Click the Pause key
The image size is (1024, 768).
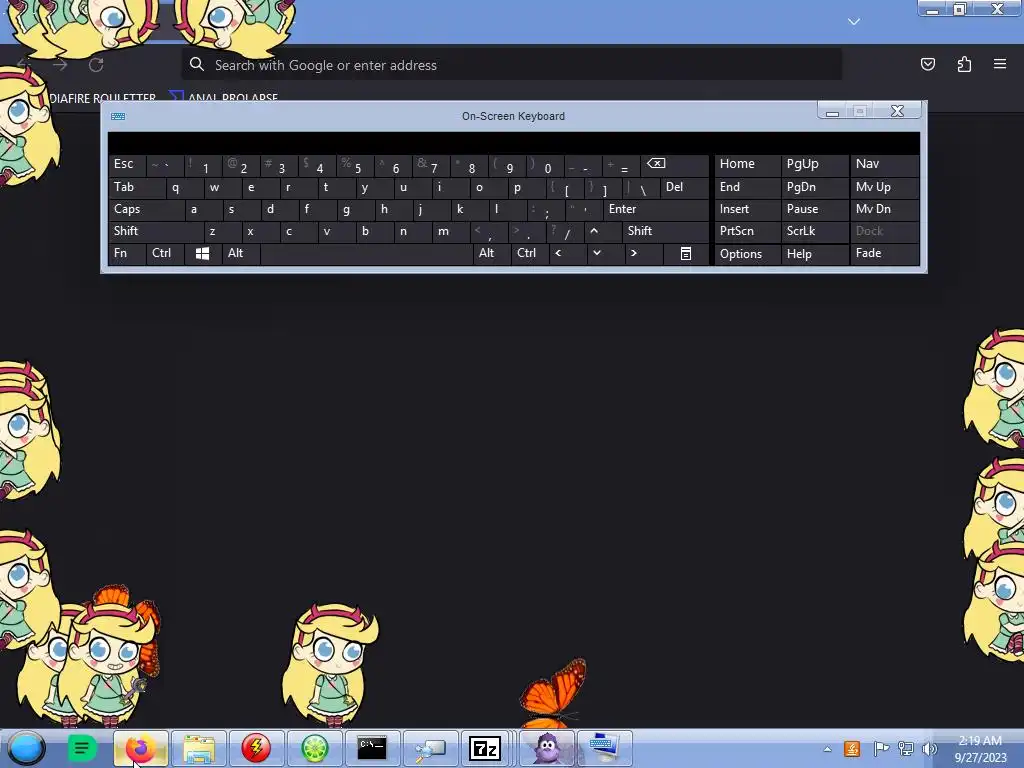pos(814,210)
